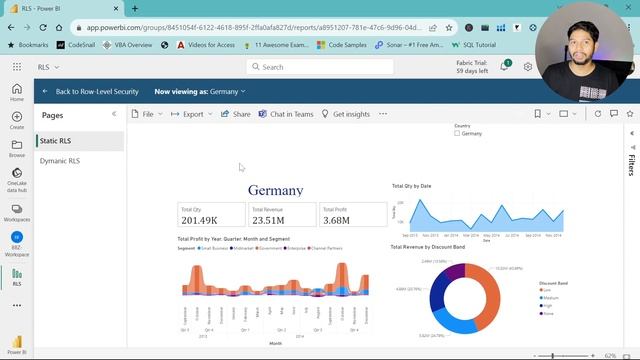Viewport: 640px width, 360px height.
Task: Open the notifications bell
Action: click(504, 67)
